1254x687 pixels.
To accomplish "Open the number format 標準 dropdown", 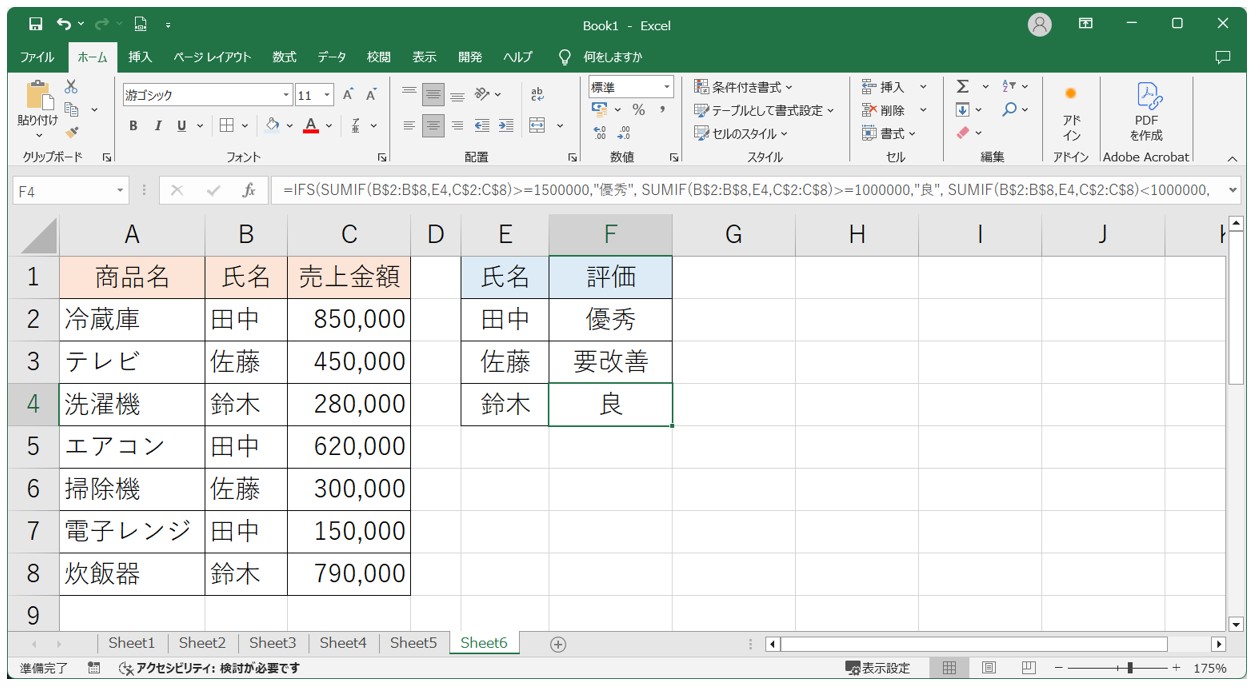I will pos(667,87).
